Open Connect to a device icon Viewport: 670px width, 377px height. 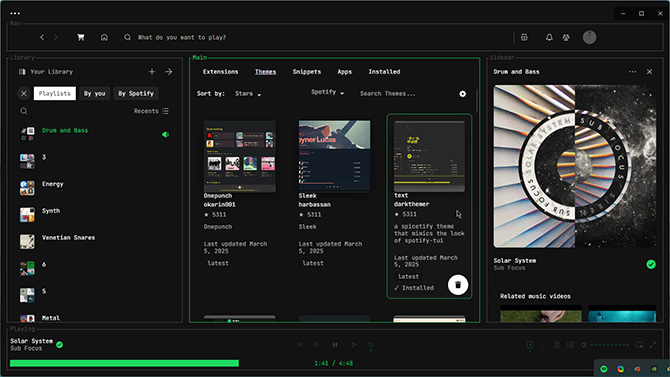pos(570,345)
